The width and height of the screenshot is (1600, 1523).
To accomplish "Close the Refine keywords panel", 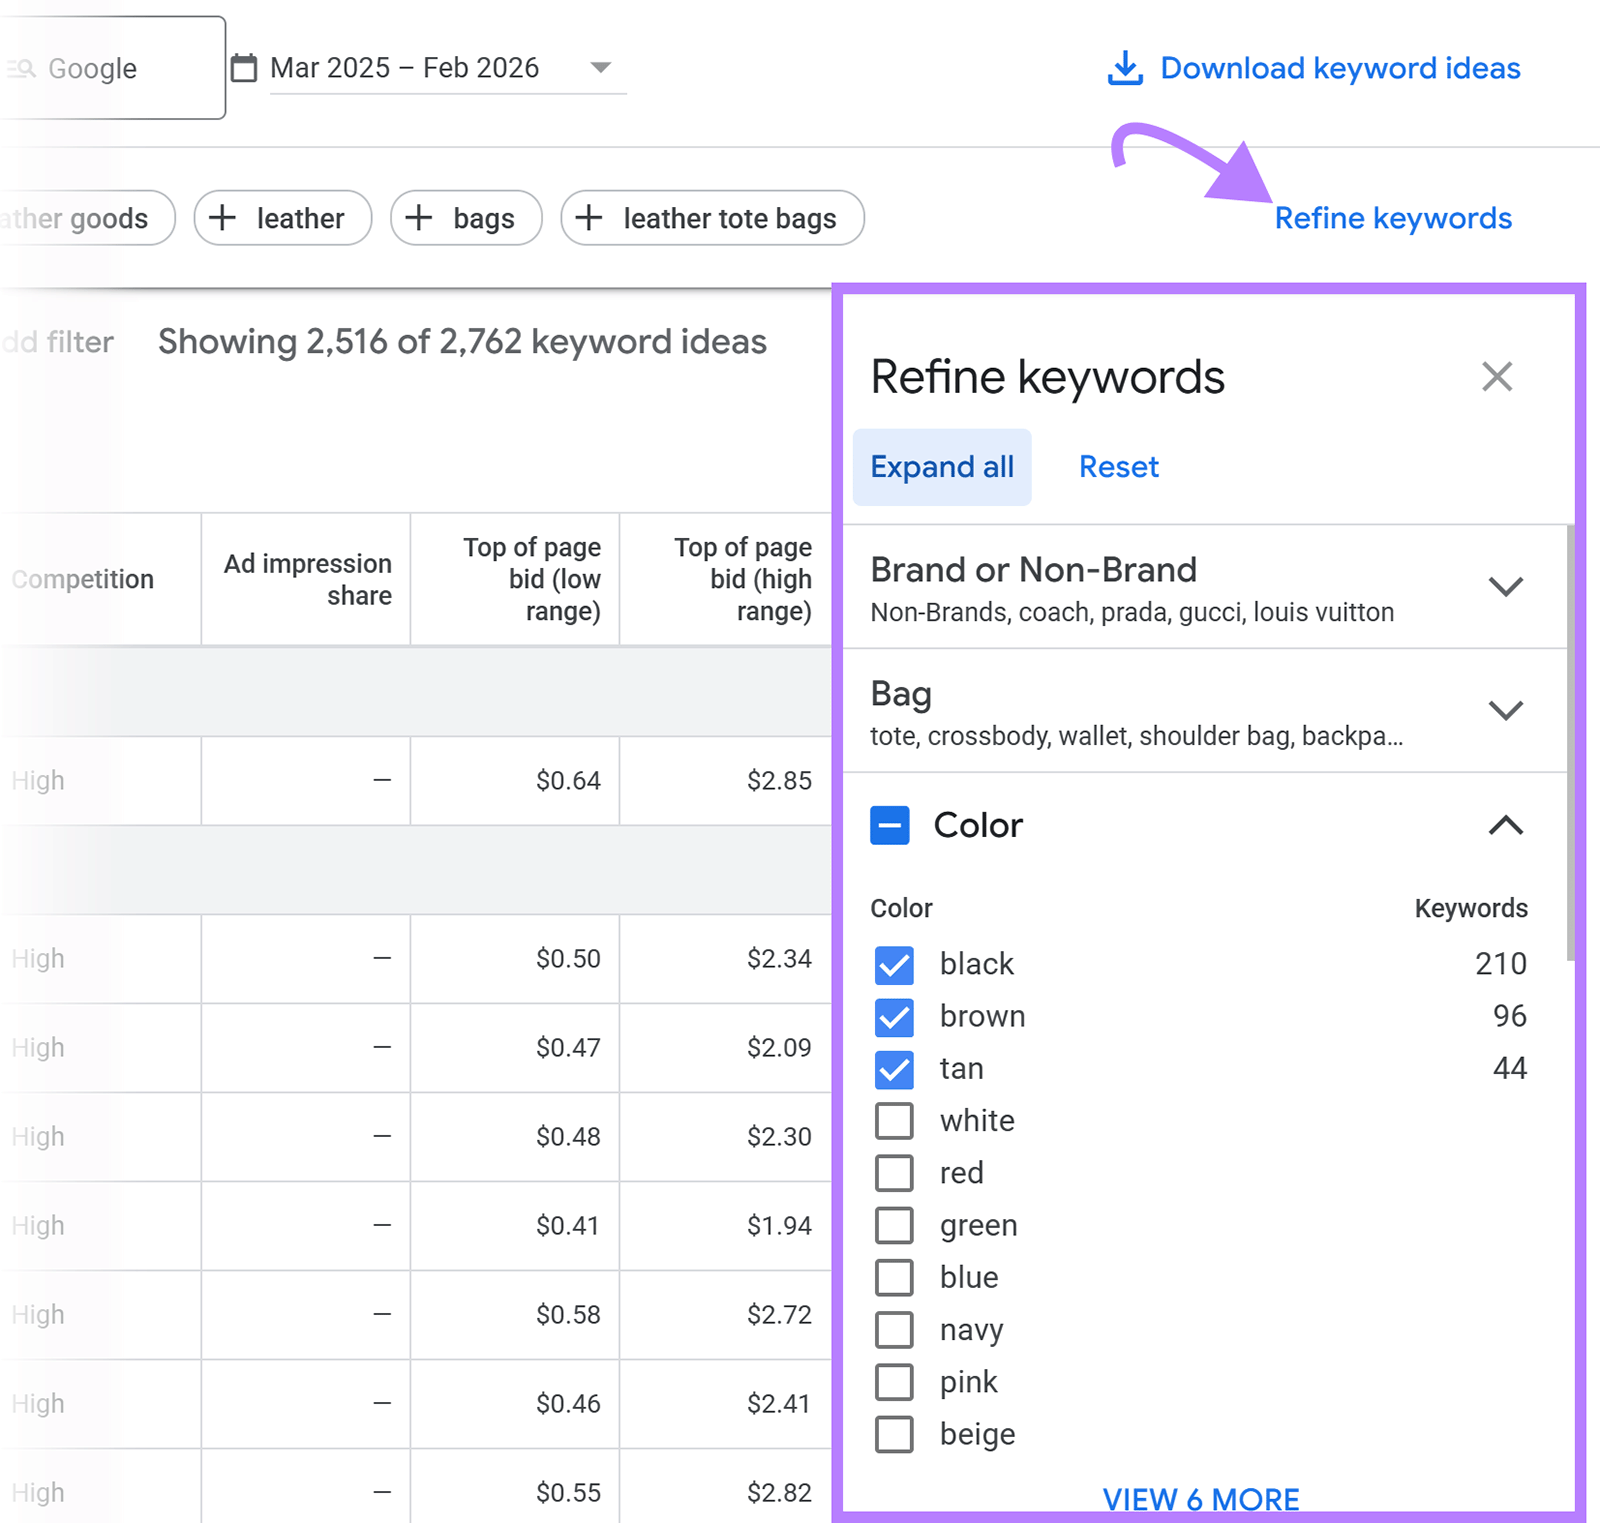I will (1496, 377).
